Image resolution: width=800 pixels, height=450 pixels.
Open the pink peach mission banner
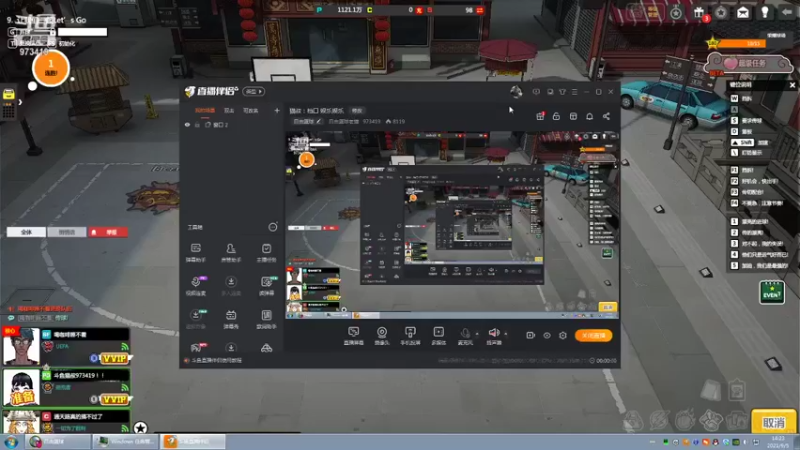click(748, 63)
